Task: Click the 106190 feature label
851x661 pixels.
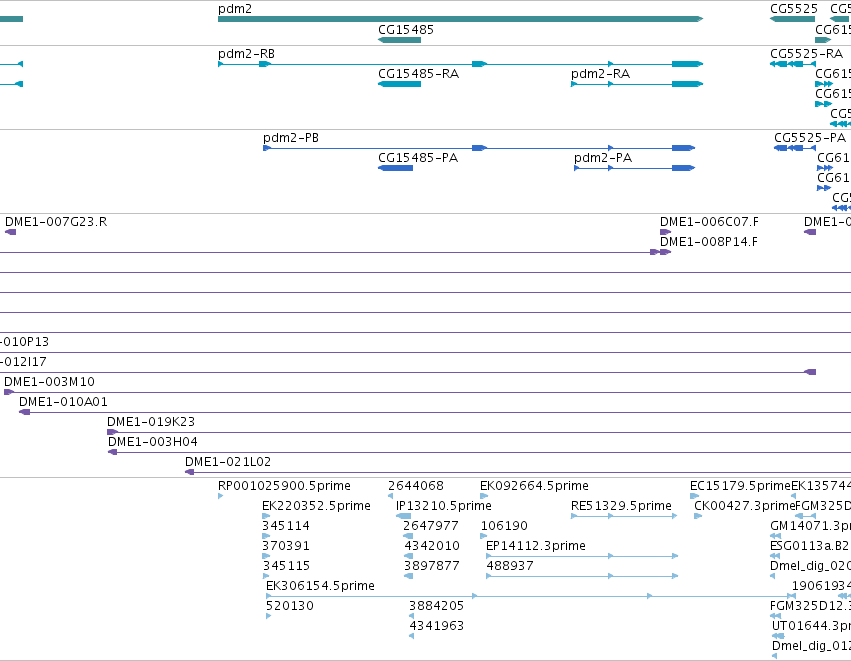Action: point(504,526)
